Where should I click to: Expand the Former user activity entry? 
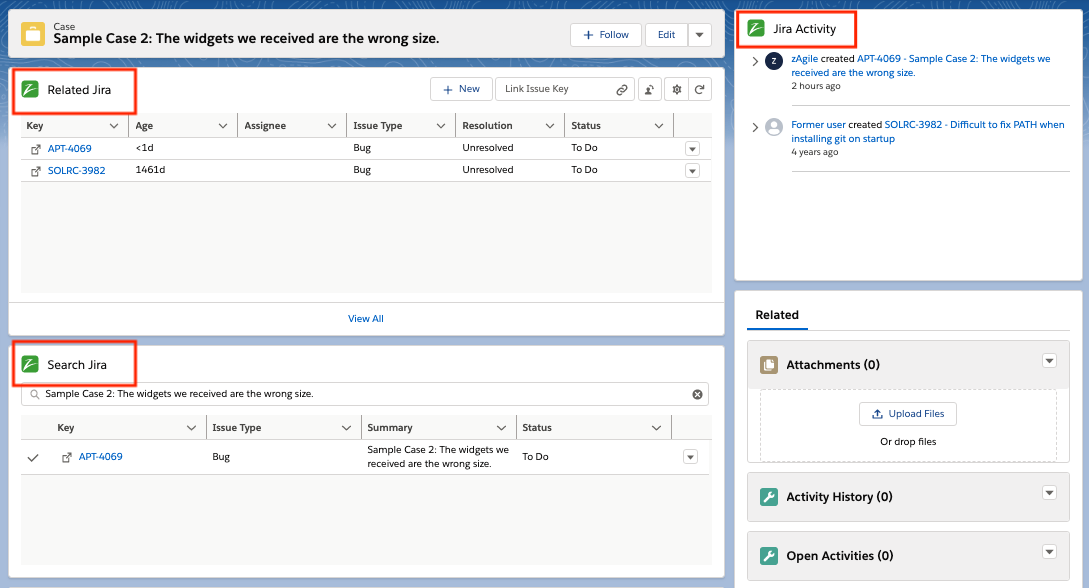[x=754, y=127]
